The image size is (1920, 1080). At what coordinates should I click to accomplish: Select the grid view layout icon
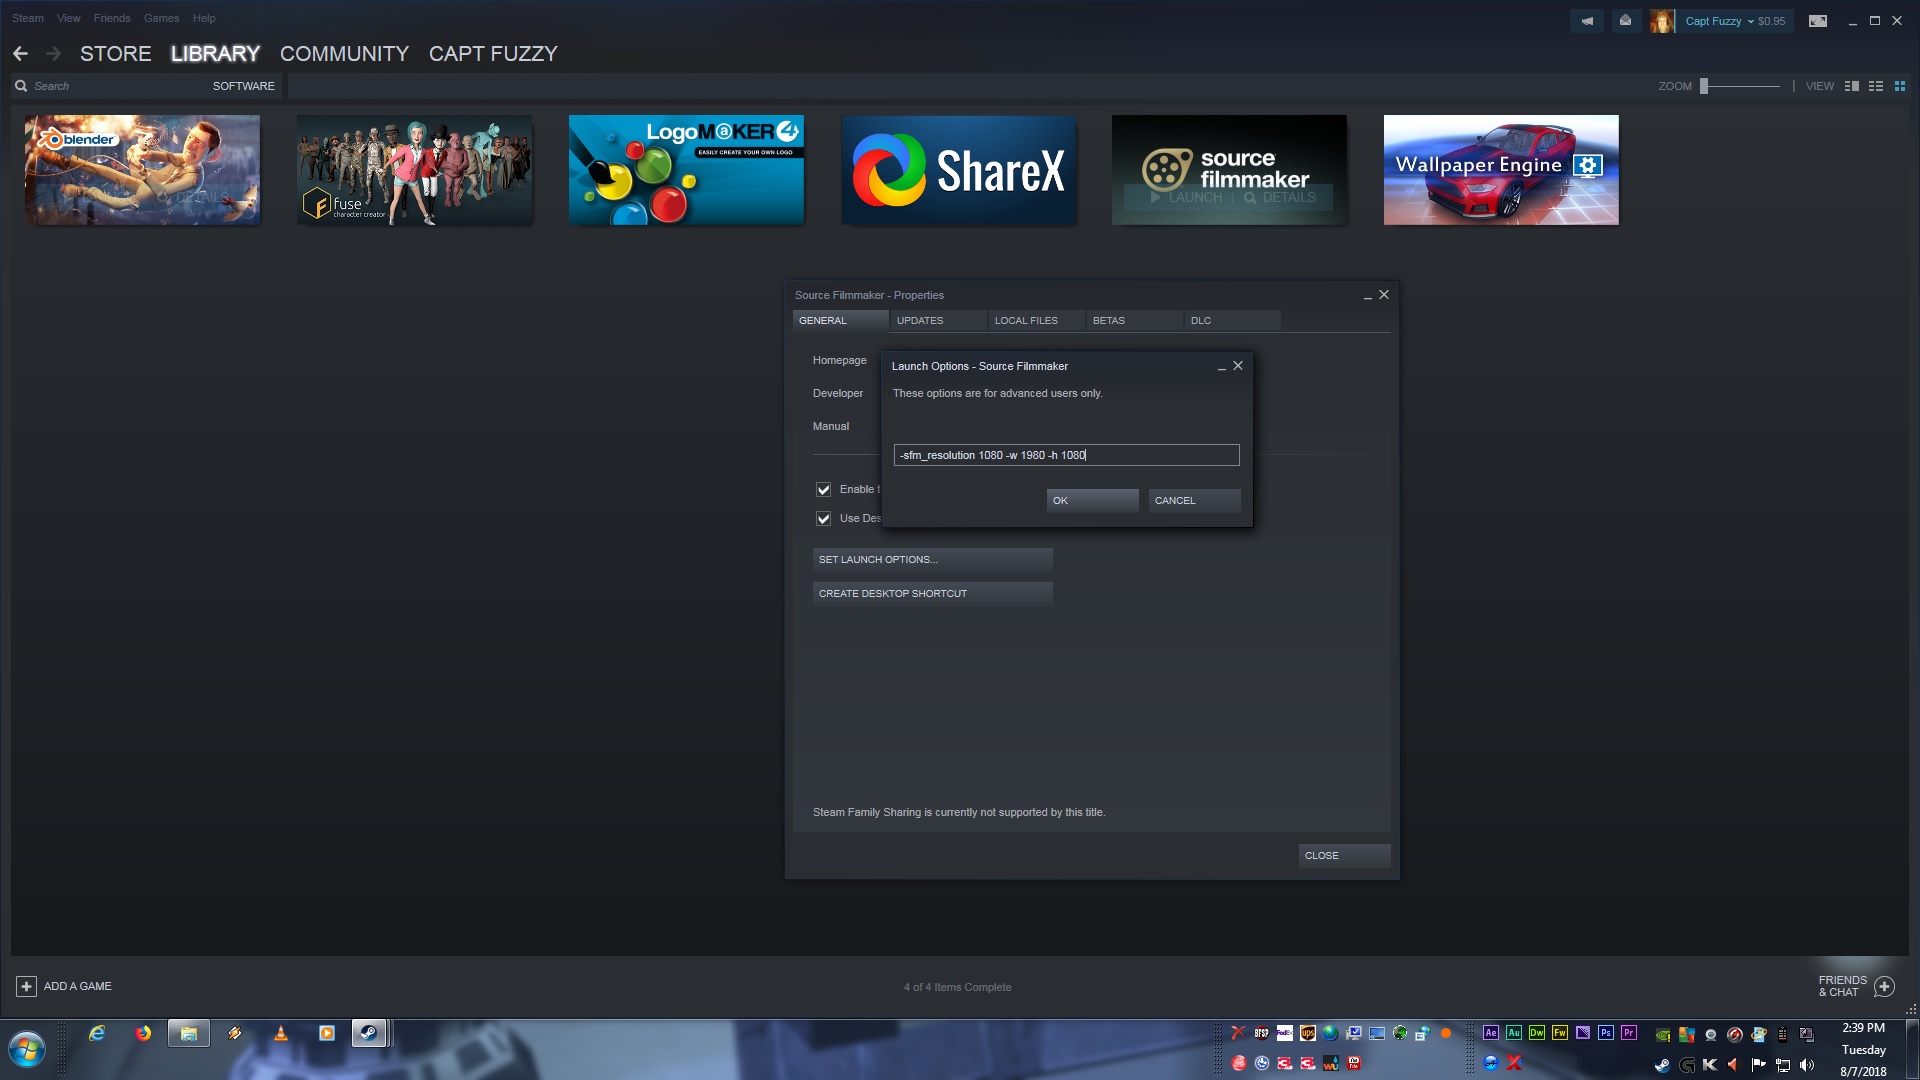tap(1900, 86)
